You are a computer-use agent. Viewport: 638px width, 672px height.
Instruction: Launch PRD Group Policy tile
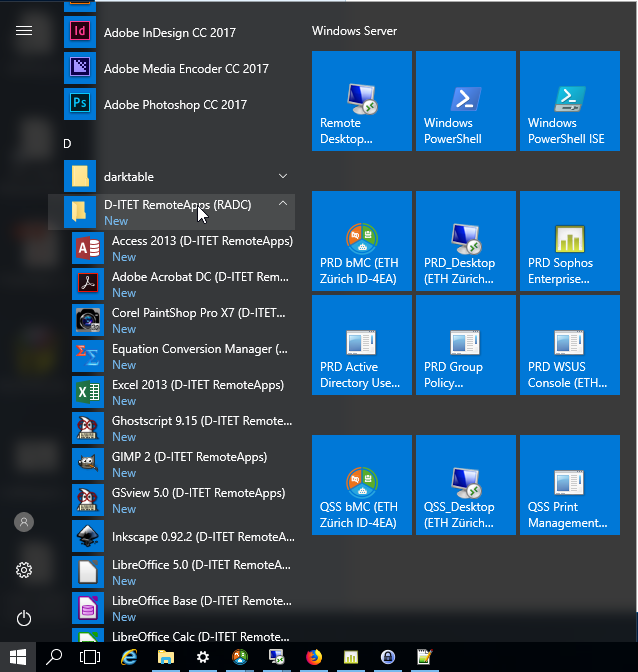(466, 345)
